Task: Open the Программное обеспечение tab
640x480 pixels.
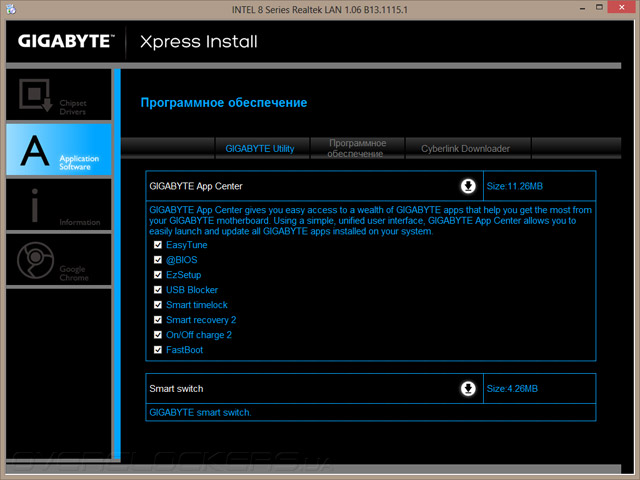Action: point(357,149)
